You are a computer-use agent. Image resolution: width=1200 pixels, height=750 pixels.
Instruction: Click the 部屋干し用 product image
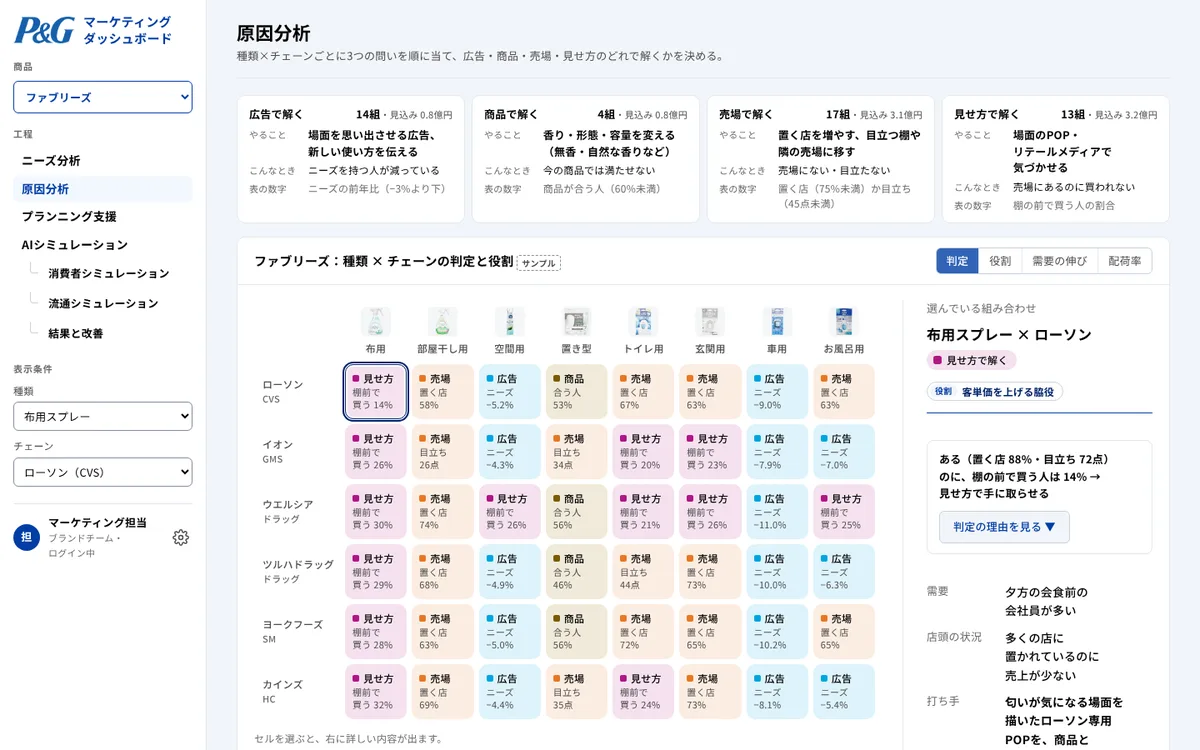(x=443, y=322)
